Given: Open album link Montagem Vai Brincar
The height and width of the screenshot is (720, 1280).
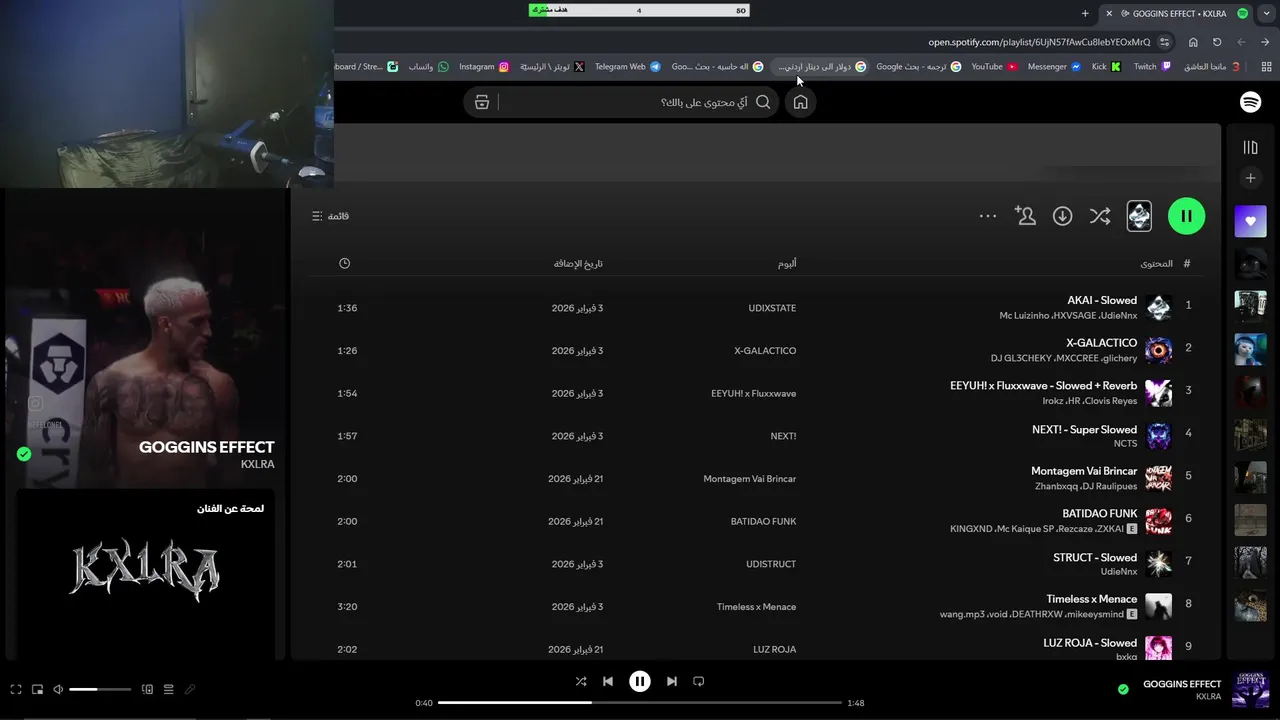Looking at the screenshot, I should [x=749, y=479].
